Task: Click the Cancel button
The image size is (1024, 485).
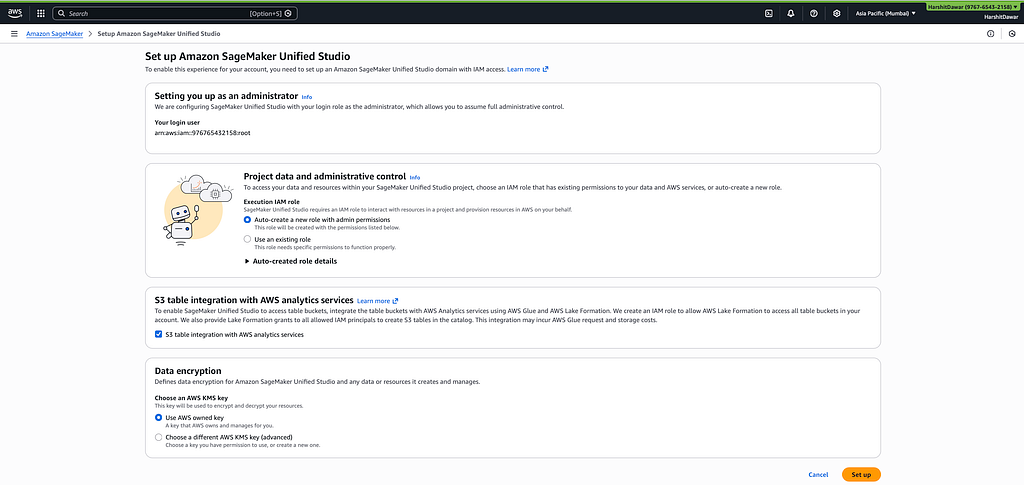Action: click(818, 475)
